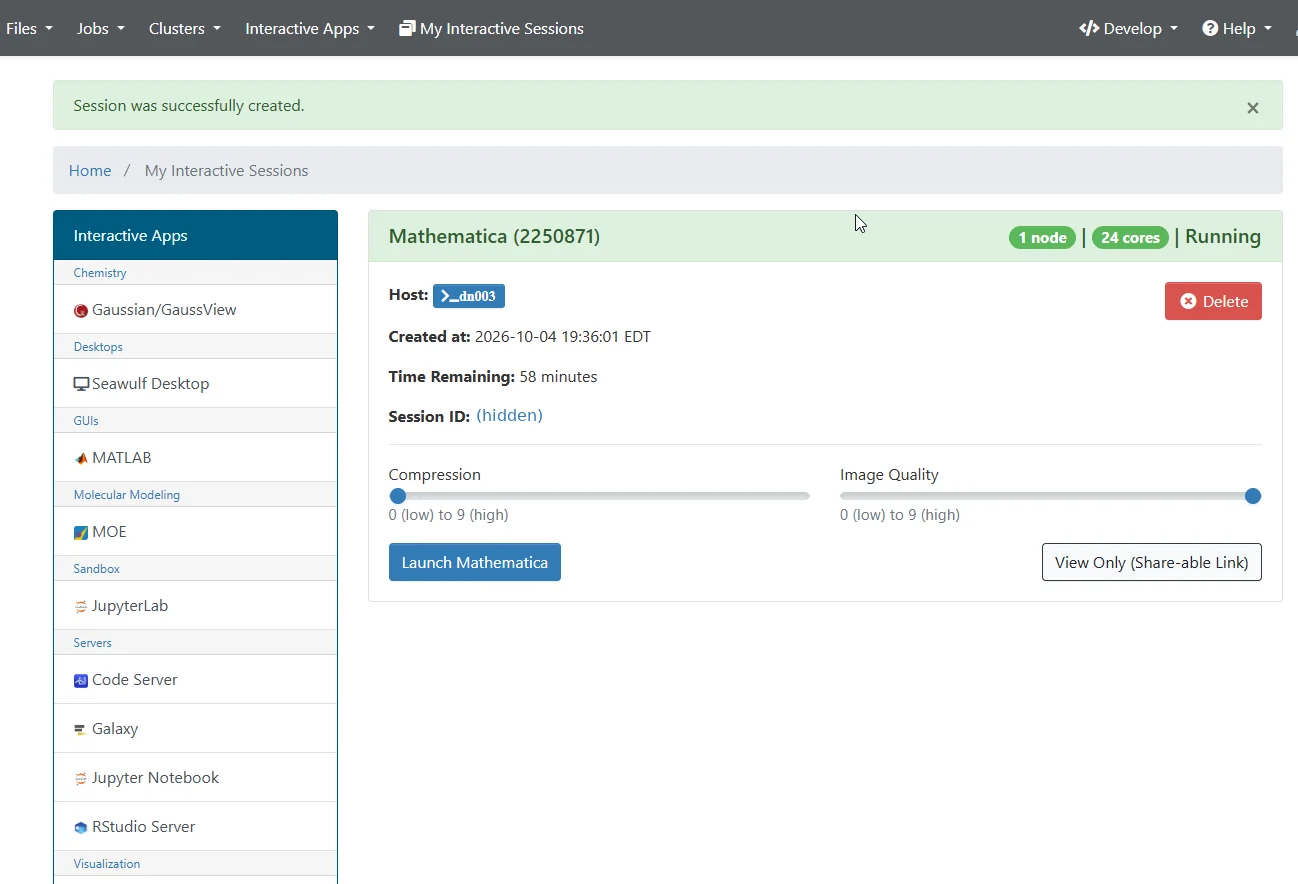Dismiss the session created alert
The width and height of the screenshot is (1298, 884).
(1253, 108)
